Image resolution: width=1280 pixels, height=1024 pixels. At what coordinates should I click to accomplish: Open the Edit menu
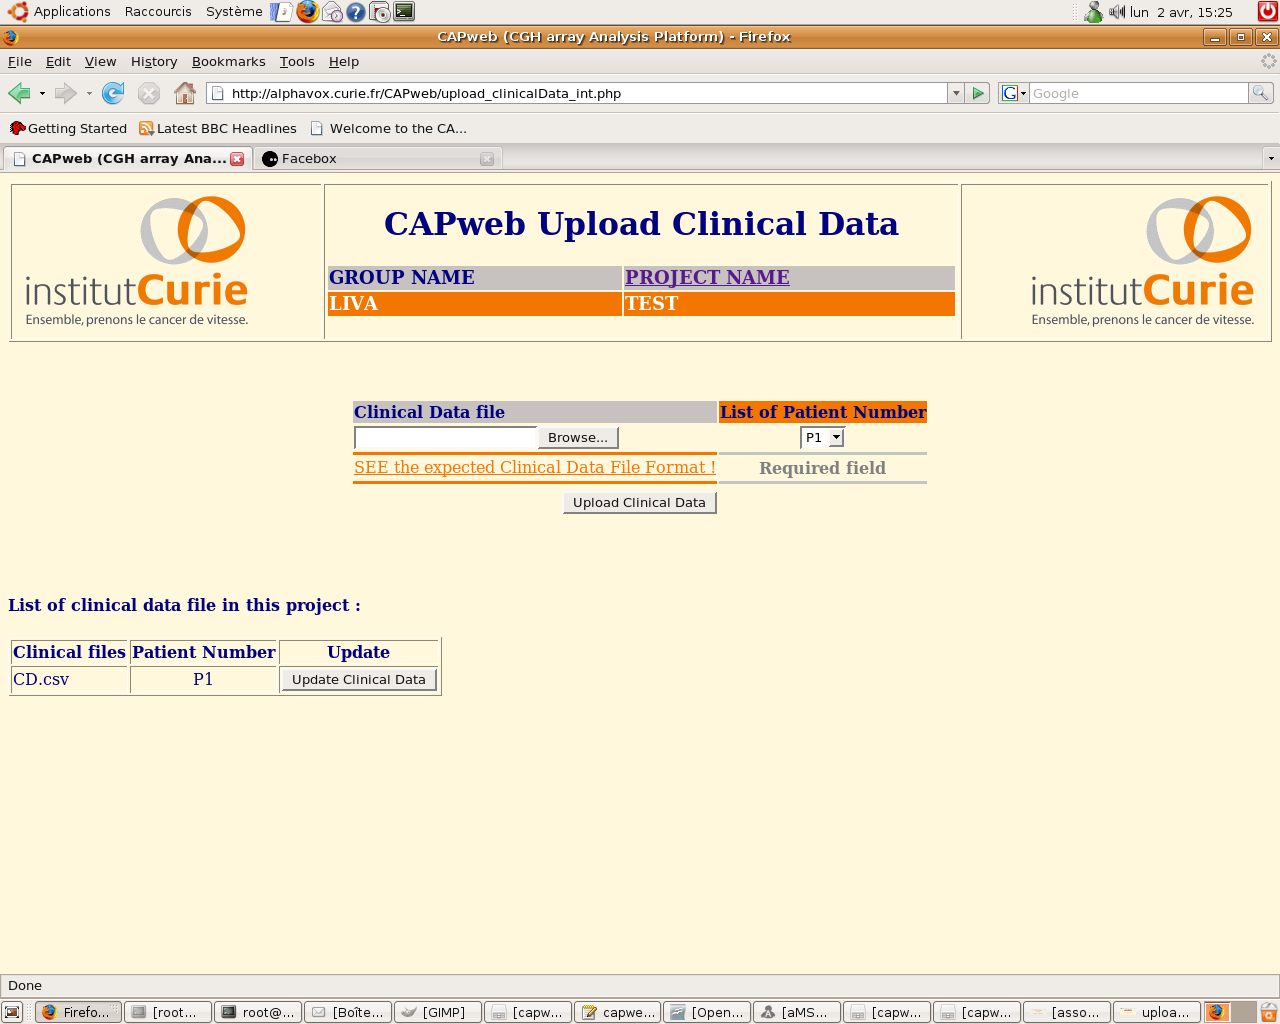[58, 62]
